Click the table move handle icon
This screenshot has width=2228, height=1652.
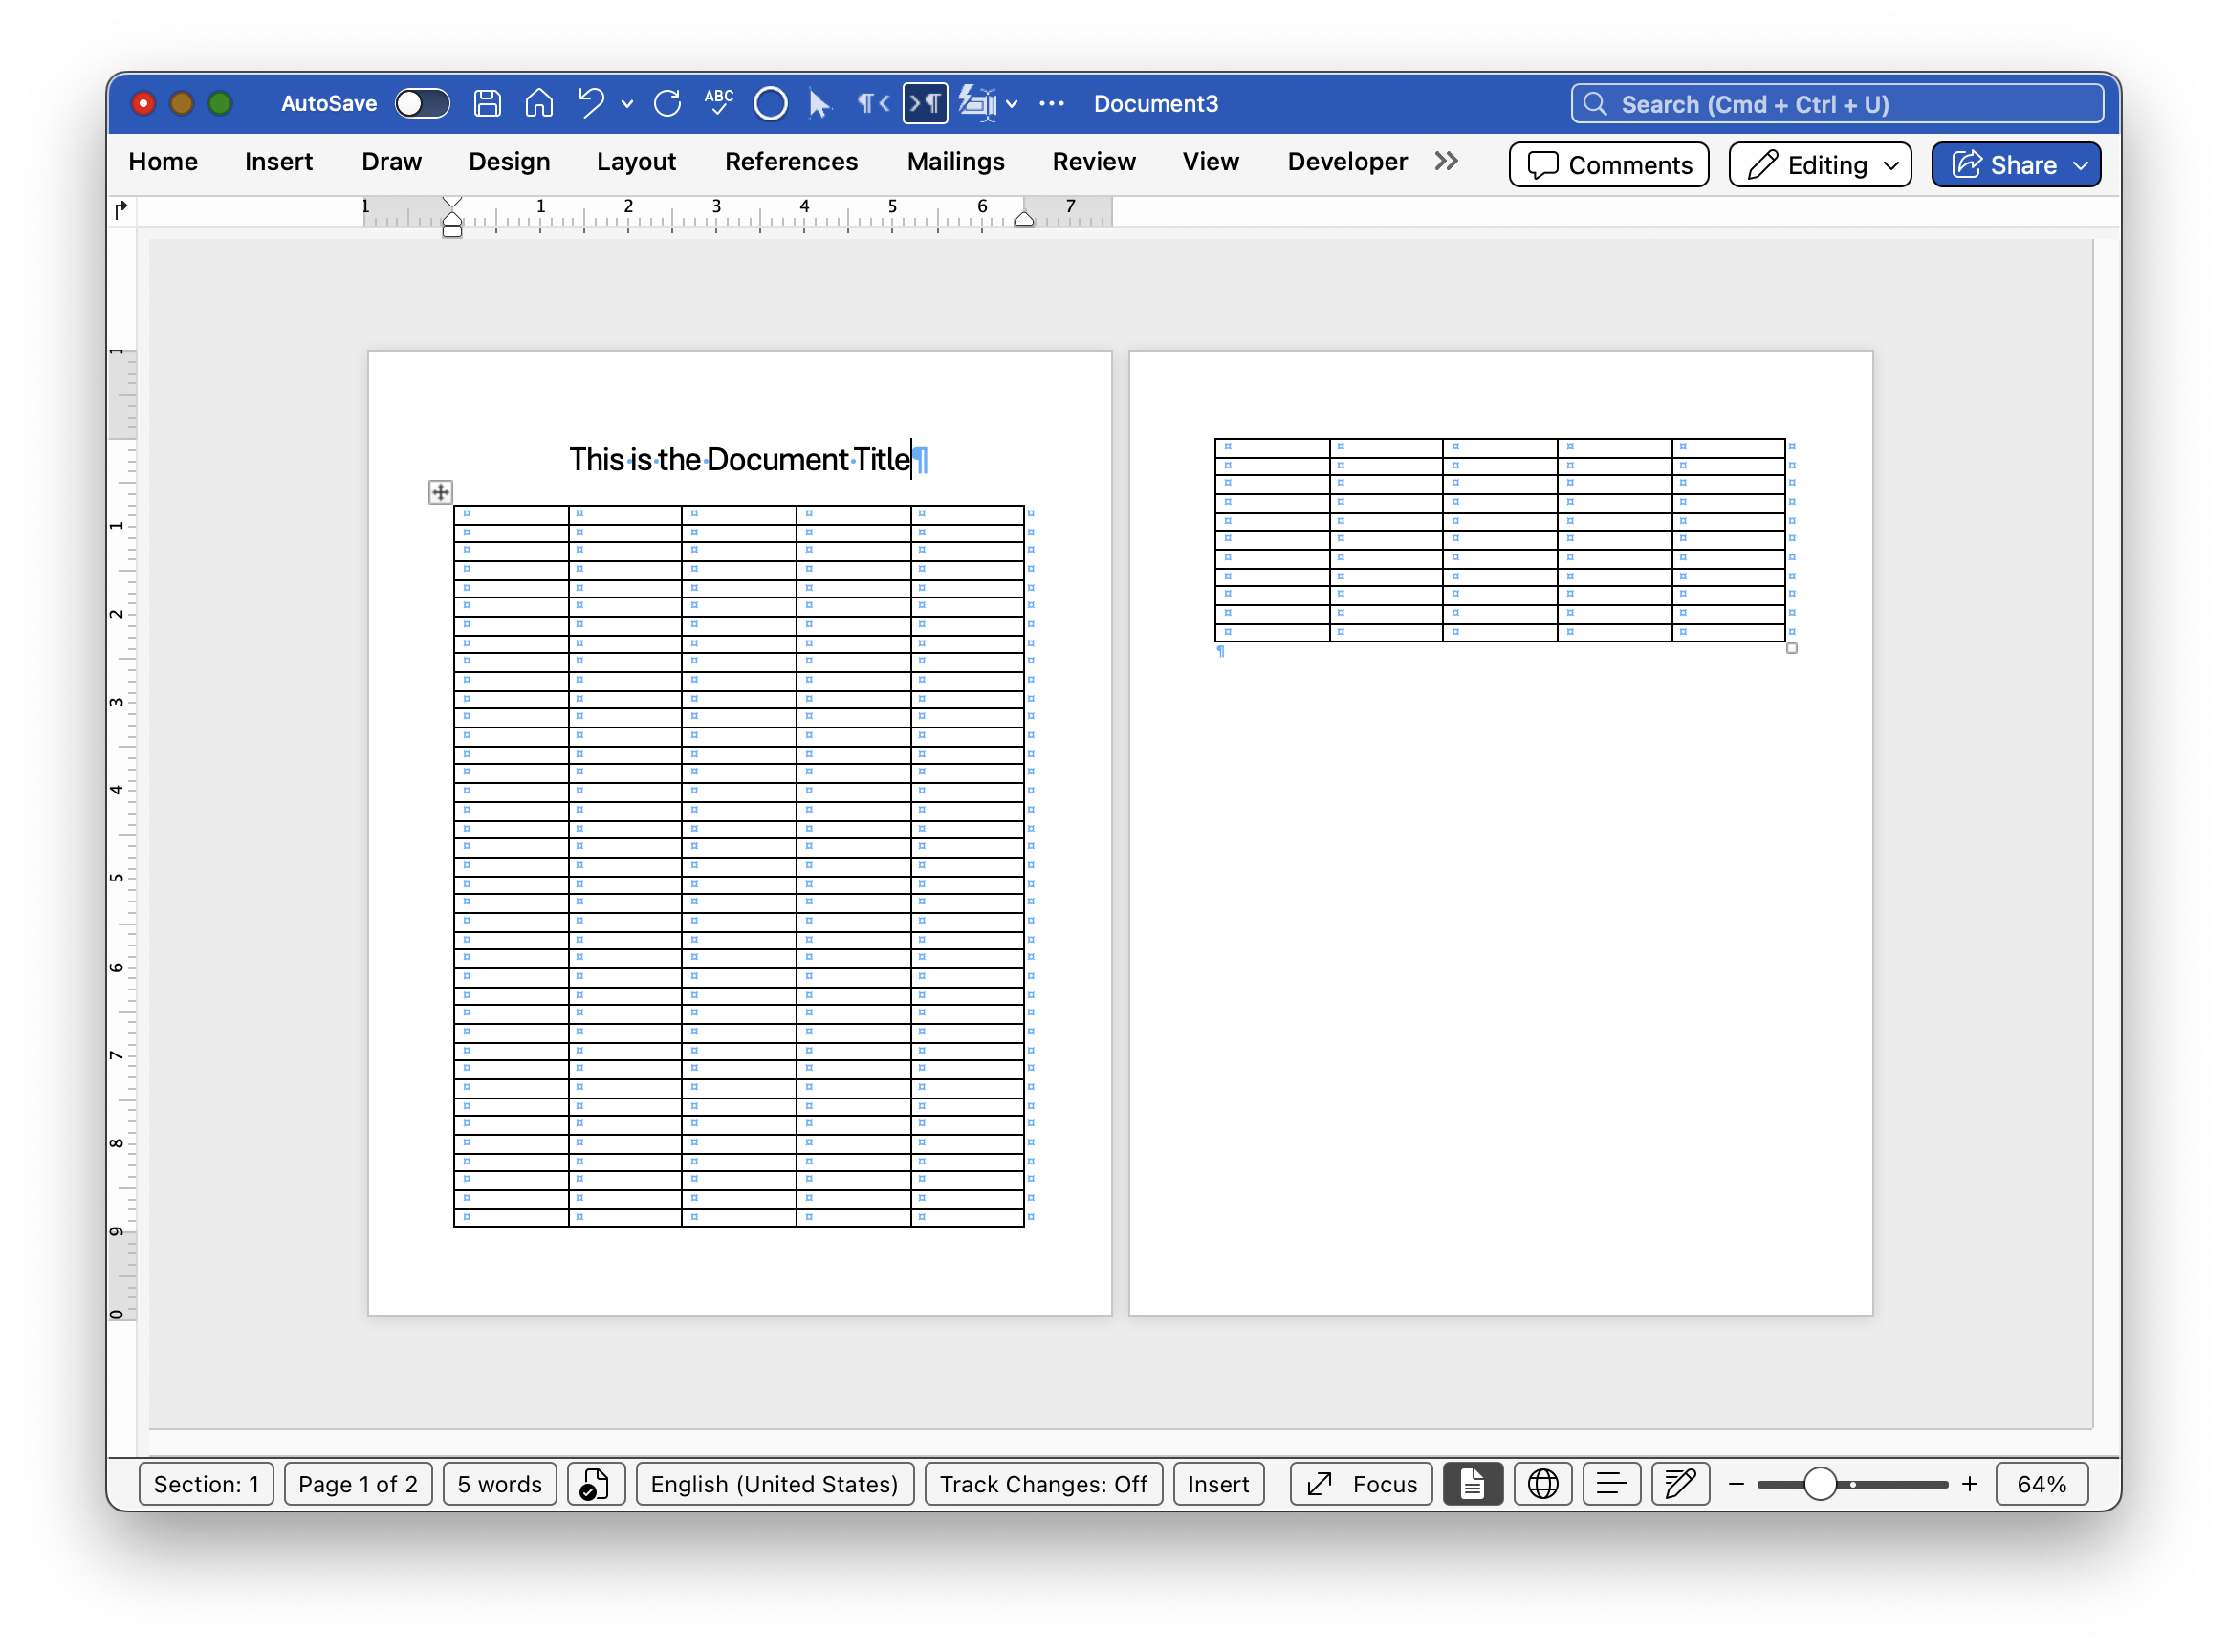[x=440, y=492]
